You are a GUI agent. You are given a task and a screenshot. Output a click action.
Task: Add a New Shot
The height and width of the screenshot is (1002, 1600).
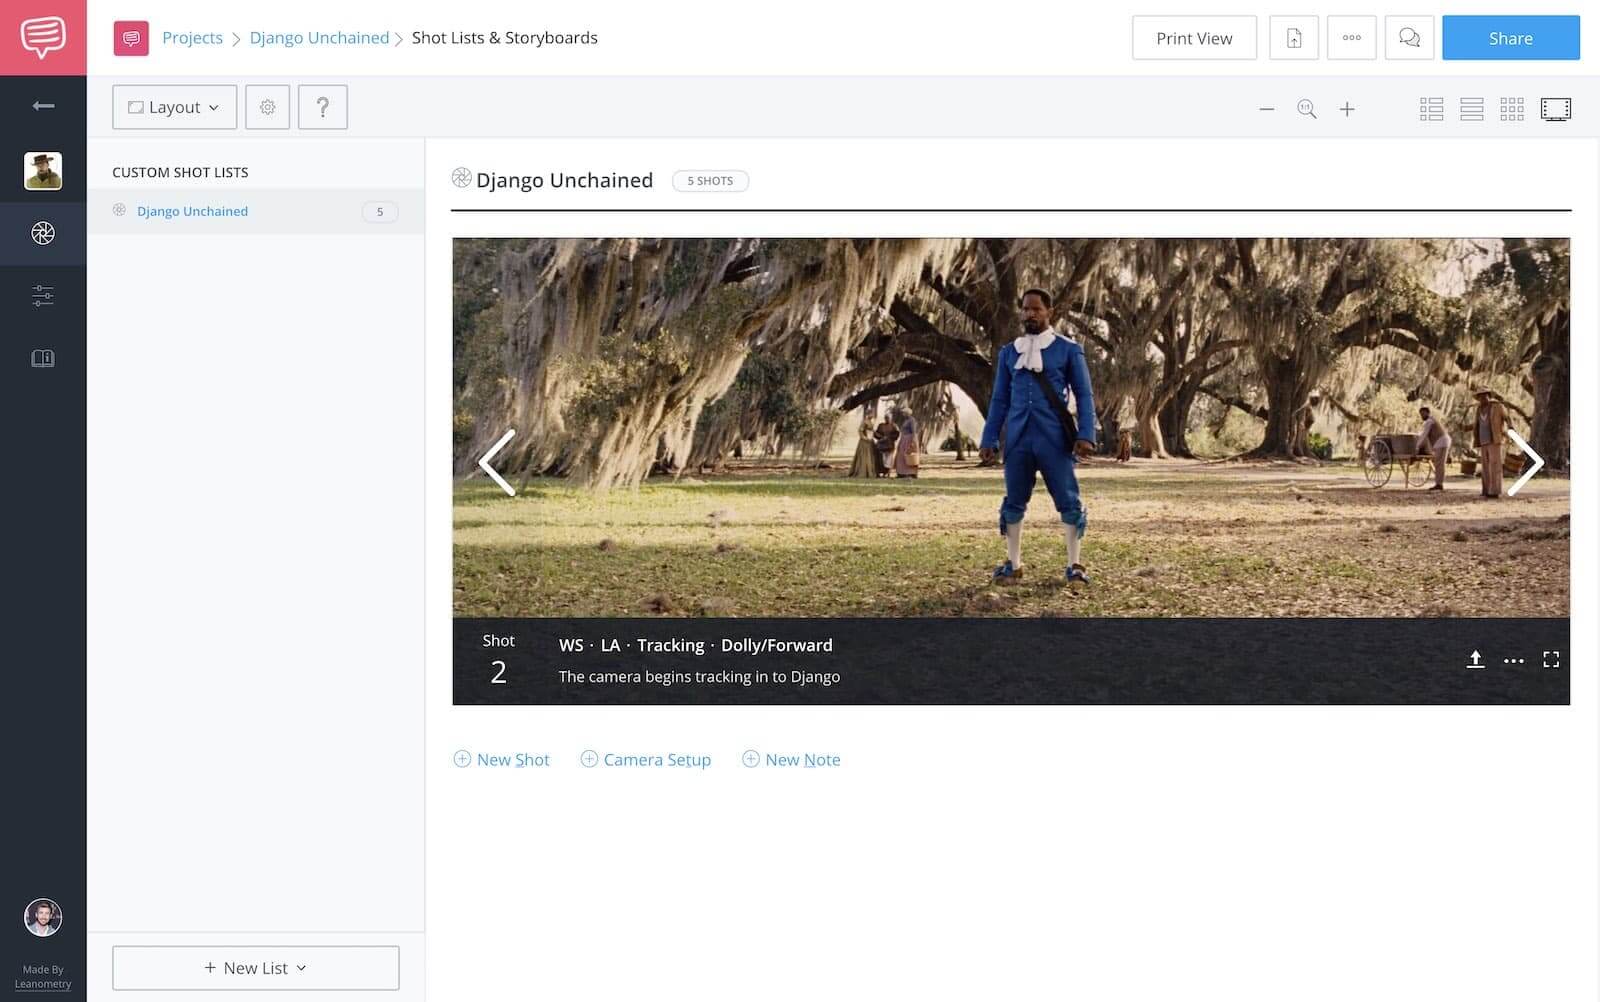click(502, 760)
